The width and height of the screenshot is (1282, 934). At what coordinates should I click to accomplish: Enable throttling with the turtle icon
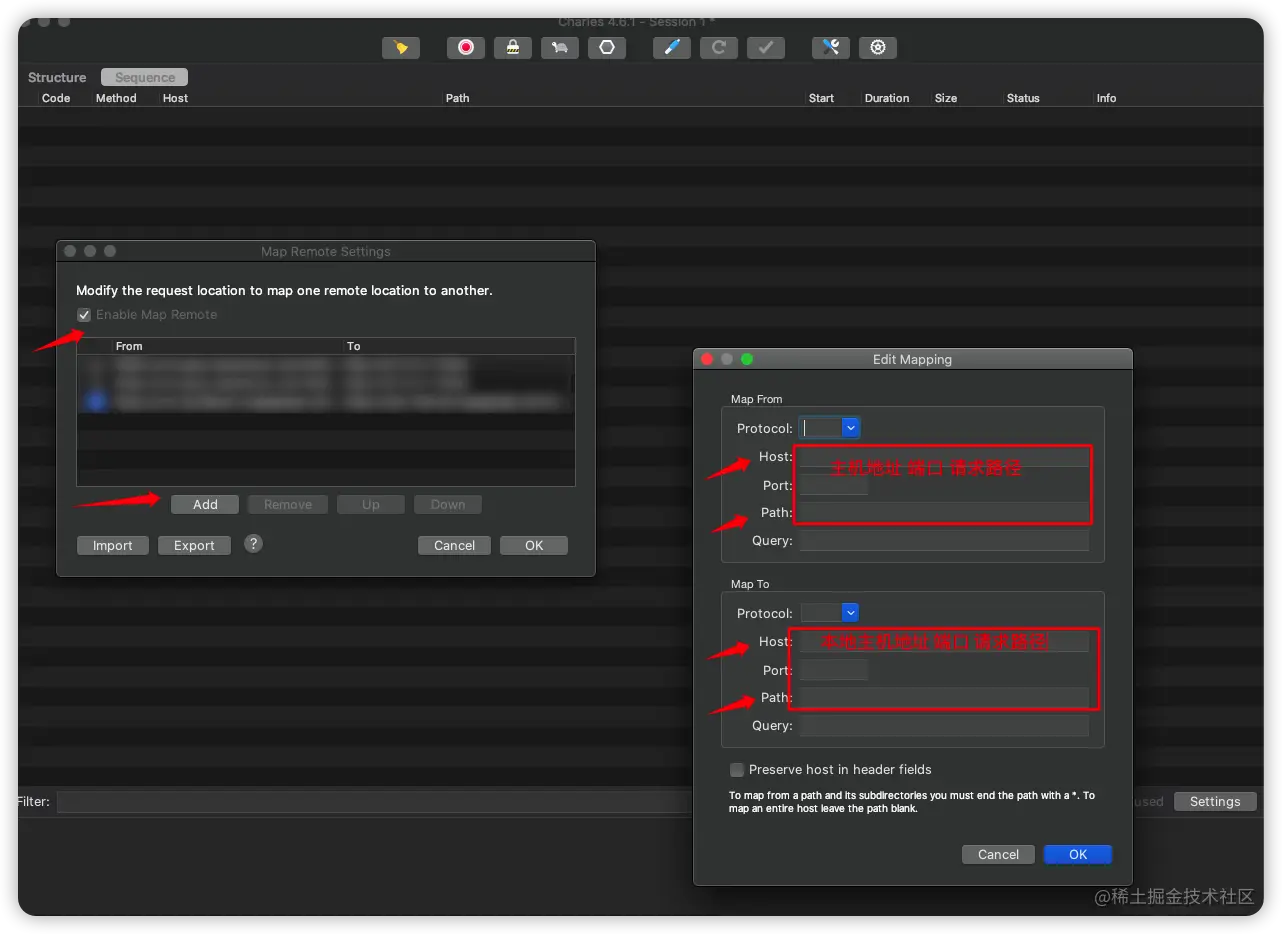coord(560,47)
